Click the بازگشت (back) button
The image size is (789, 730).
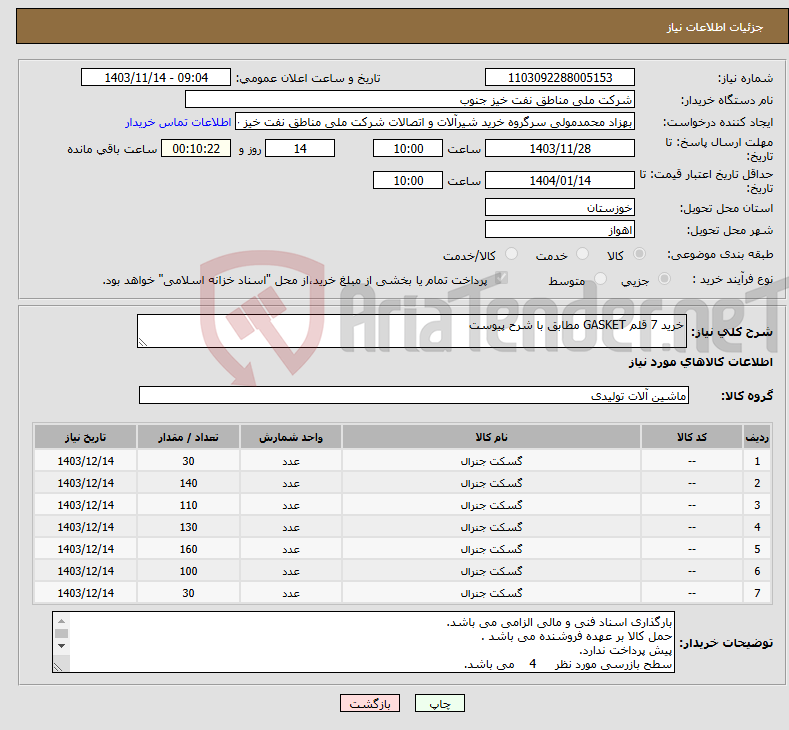coord(370,704)
